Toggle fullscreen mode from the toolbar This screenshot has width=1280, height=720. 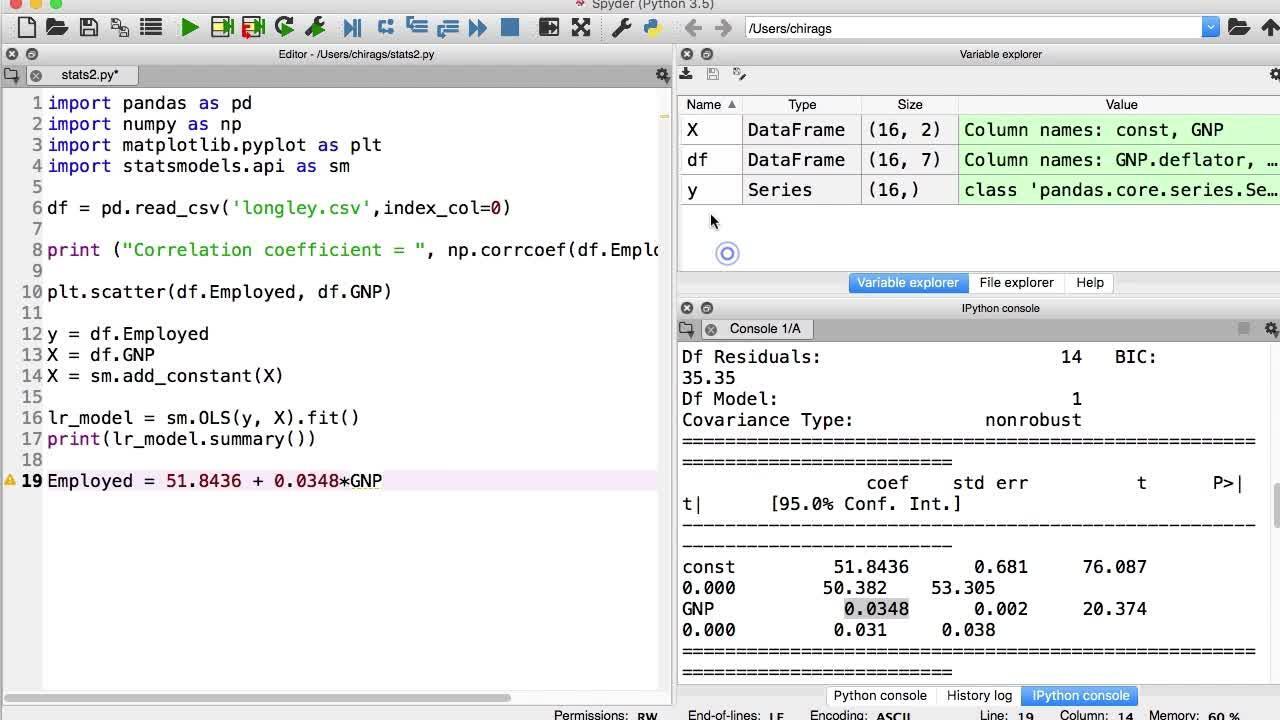(x=580, y=28)
